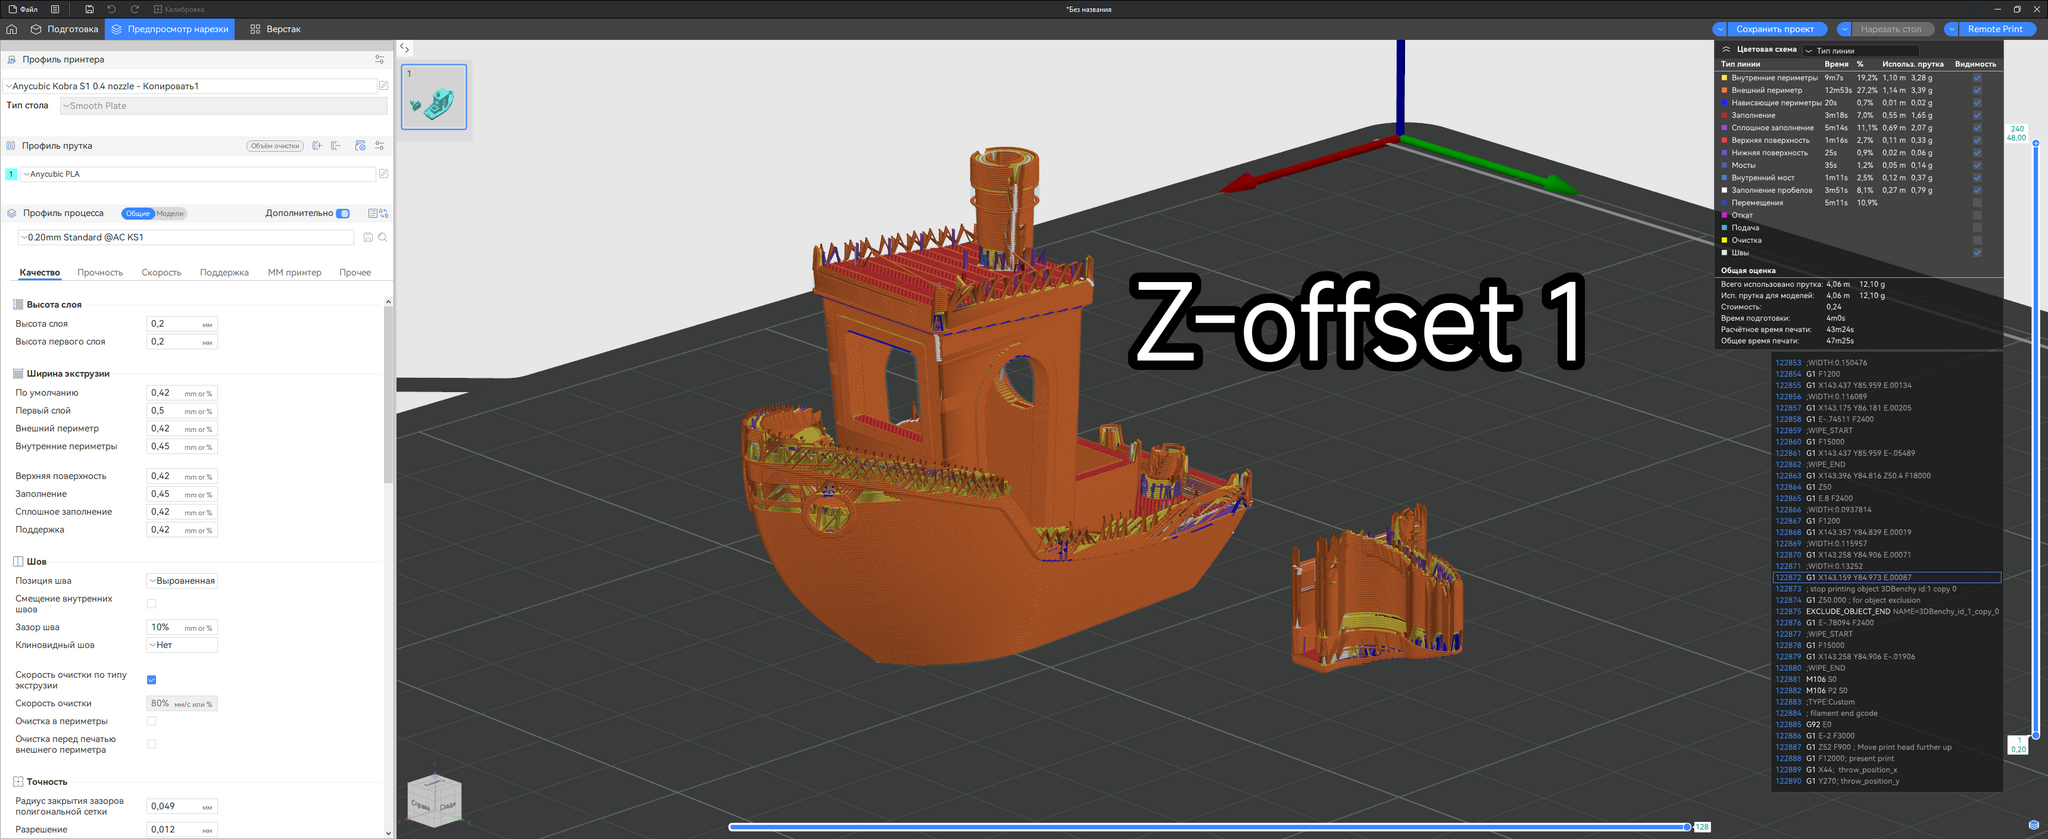The image size is (2048, 839).
Task: Open the Сохранить проект dropdown arrow
Action: (x=1720, y=29)
